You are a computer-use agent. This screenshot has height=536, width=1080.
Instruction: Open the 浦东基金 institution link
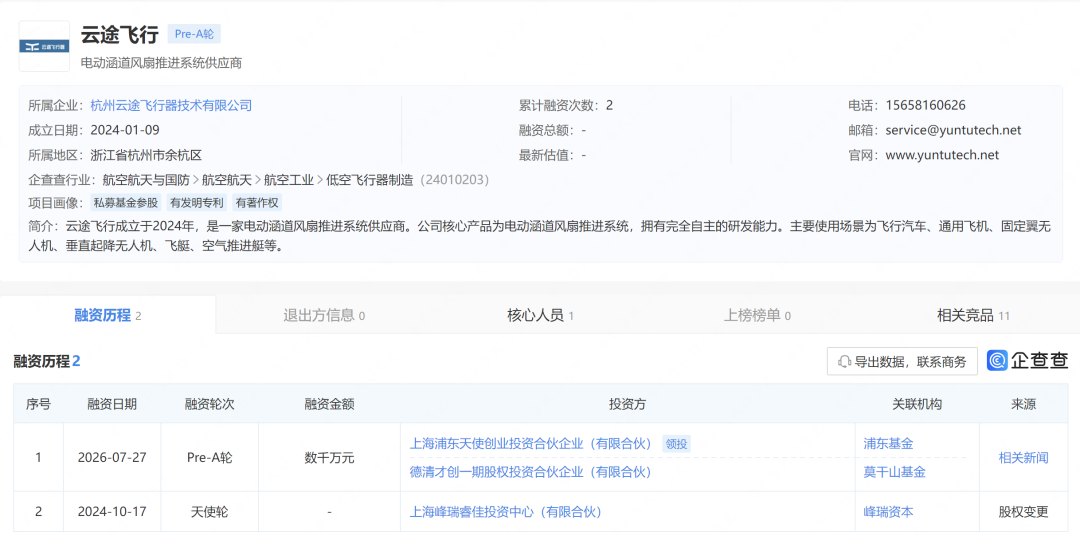[889, 444]
